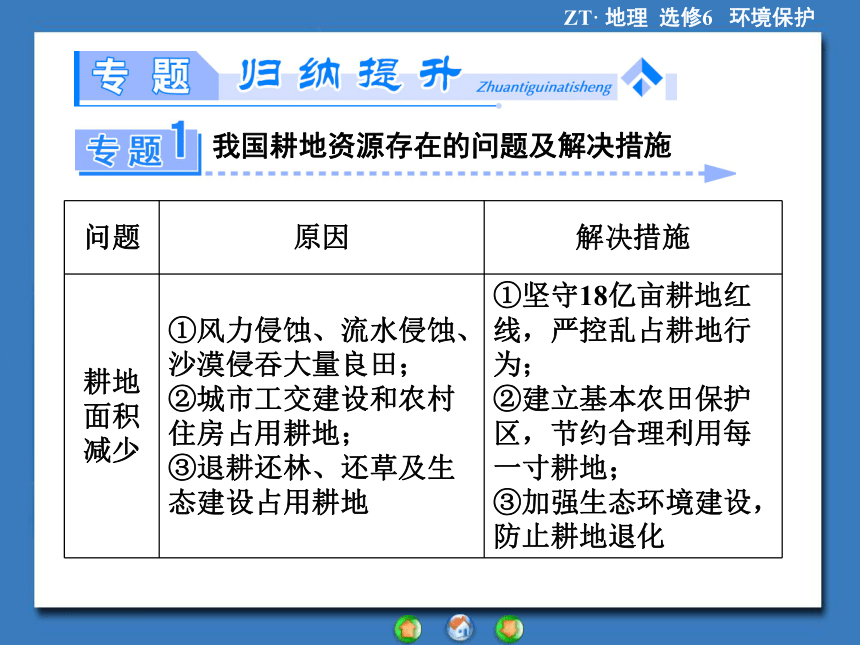This screenshot has height=645, width=860.
Task: Click the text ③退耕还林、还草及生
Action: [x=312, y=467]
